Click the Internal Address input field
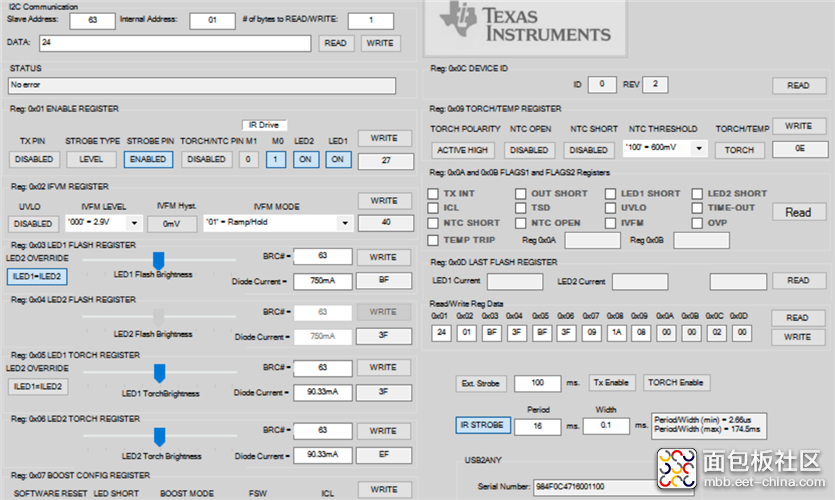 tap(212, 20)
